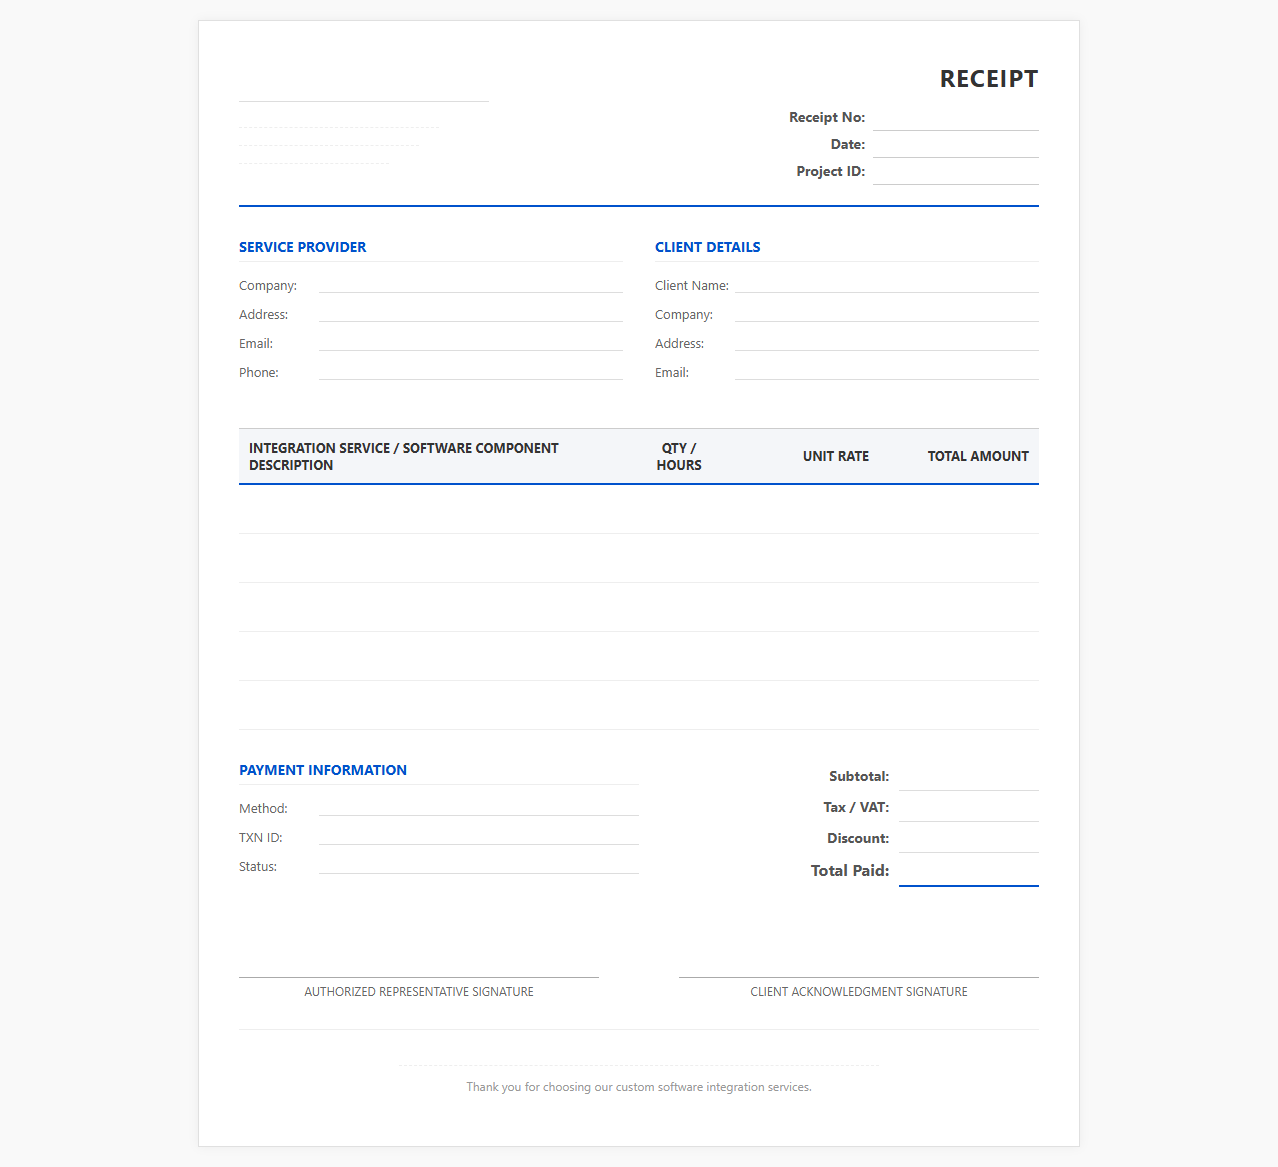Click the Date field in header
This screenshot has width=1278, height=1167.
(956, 145)
